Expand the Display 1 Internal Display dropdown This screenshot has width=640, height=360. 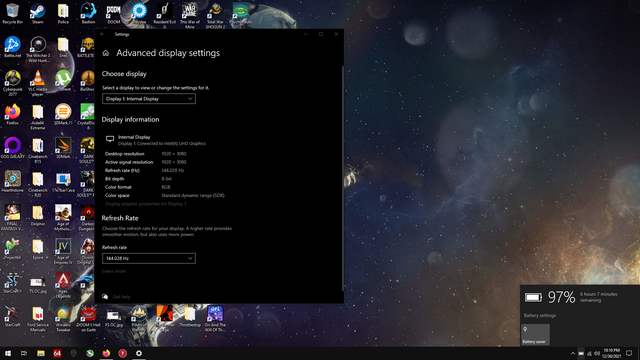pyautogui.click(x=149, y=99)
